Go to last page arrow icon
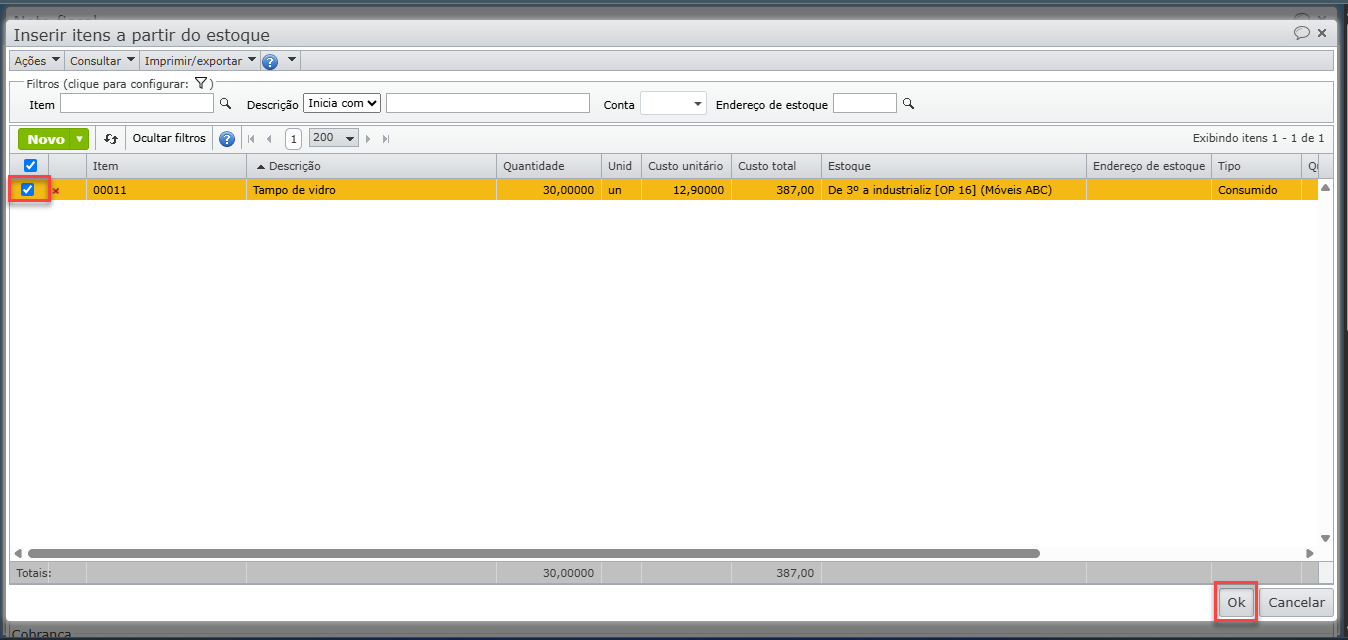Image resolution: width=1348 pixels, height=640 pixels. [386, 139]
